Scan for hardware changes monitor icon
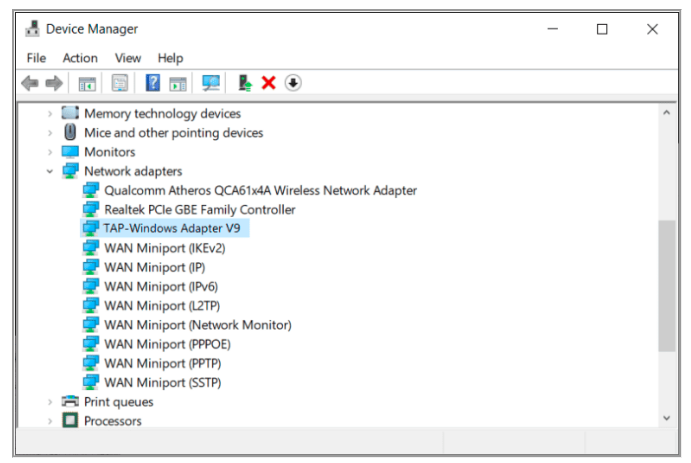This screenshot has height=463, width=691. pos(211,83)
